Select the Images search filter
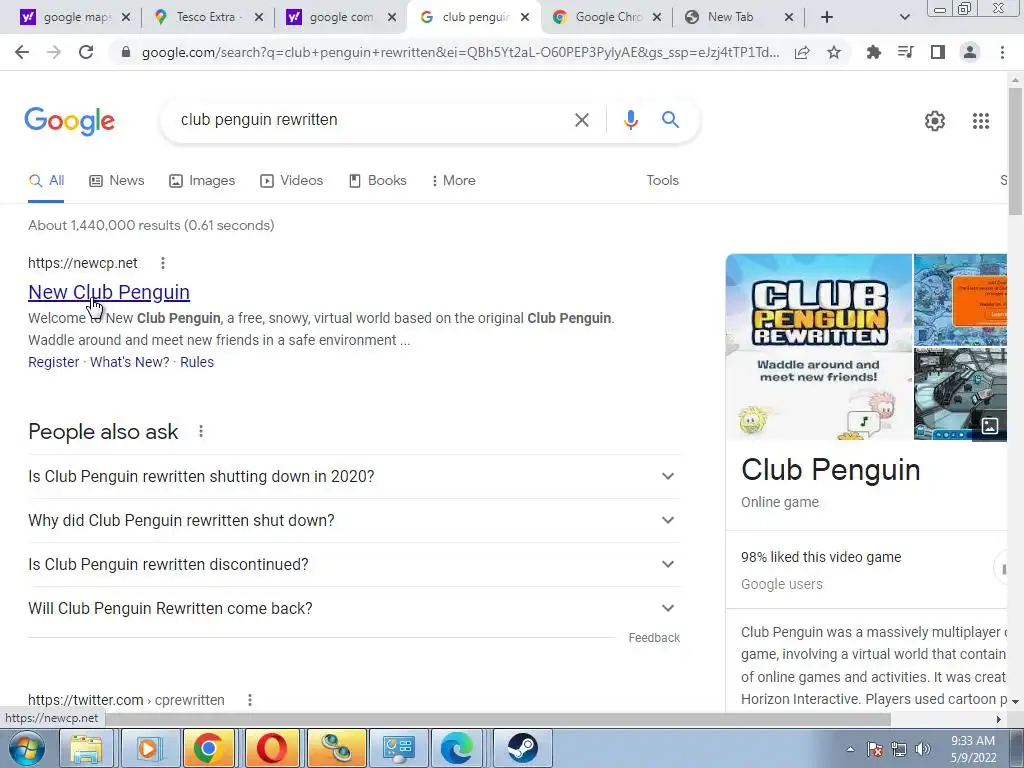This screenshot has width=1024, height=768. tap(202, 180)
